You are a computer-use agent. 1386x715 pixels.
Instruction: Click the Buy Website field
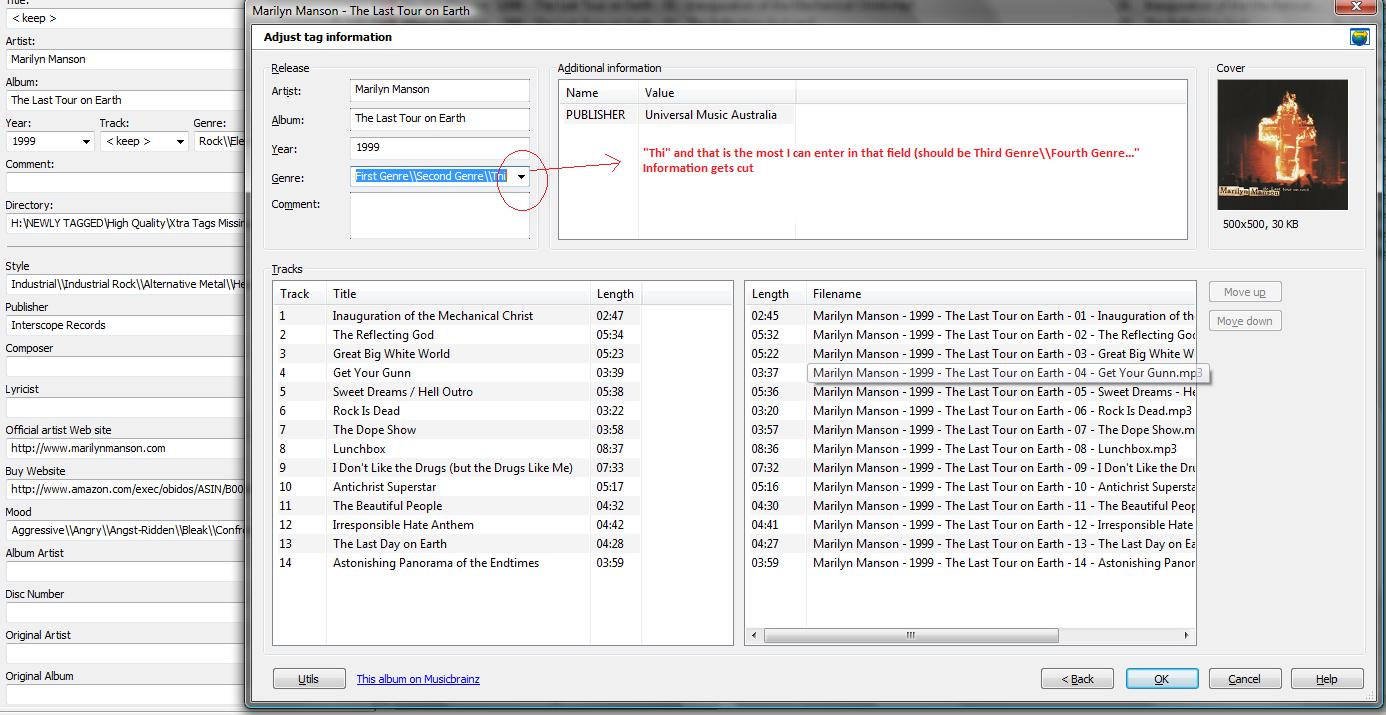point(125,489)
